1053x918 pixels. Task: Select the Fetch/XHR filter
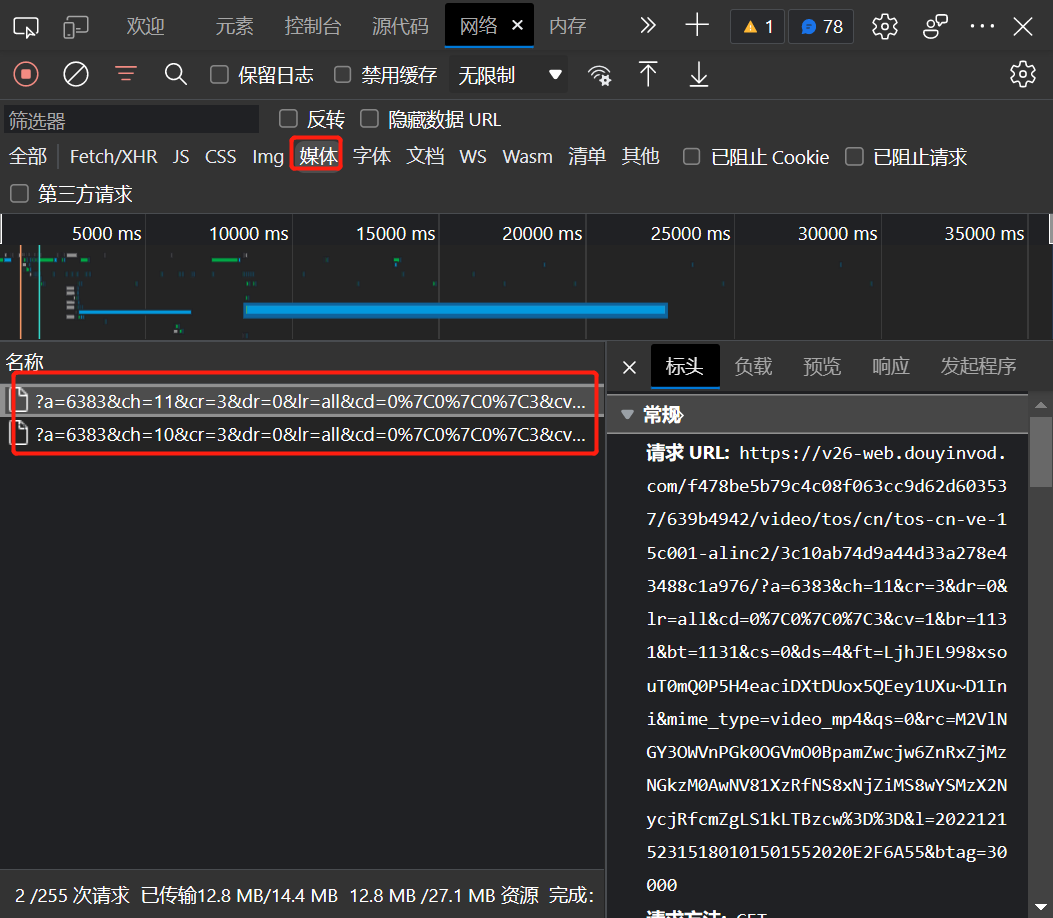pos(113,157)
